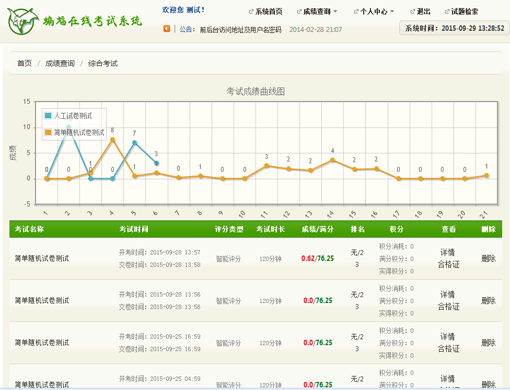Screen dimensions: 510x390
Task: Open 详情 for the exam started 09-28 13:56
Action: [x=448, y=294]
